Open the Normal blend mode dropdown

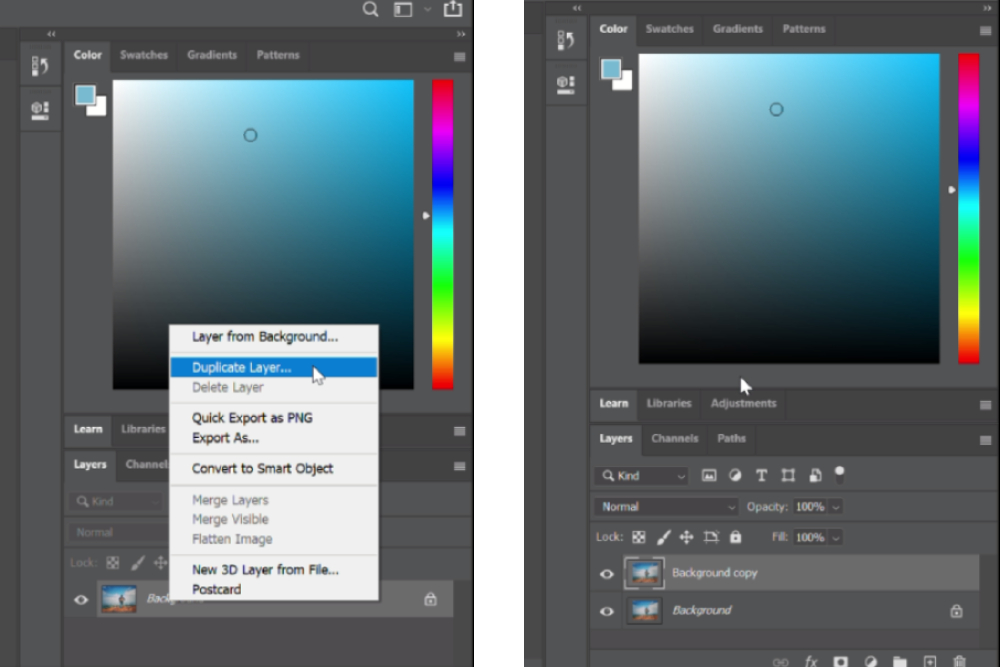pos(664,507)
